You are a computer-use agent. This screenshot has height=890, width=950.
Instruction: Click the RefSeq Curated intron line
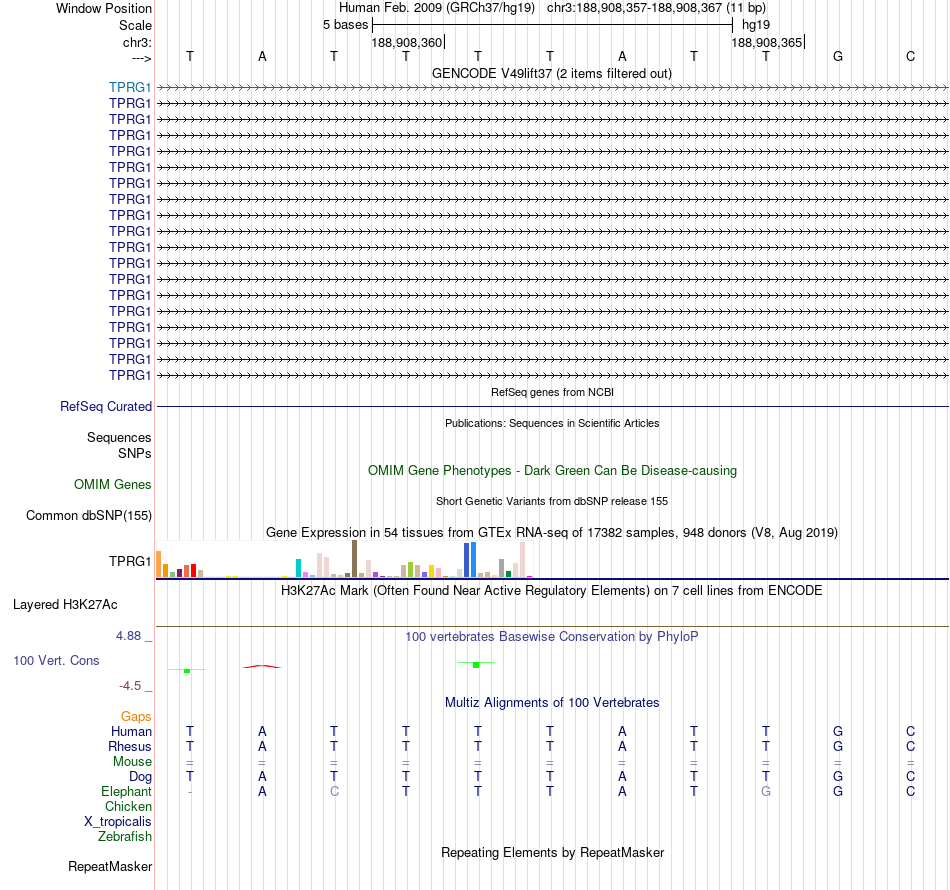tap(553, 407)
